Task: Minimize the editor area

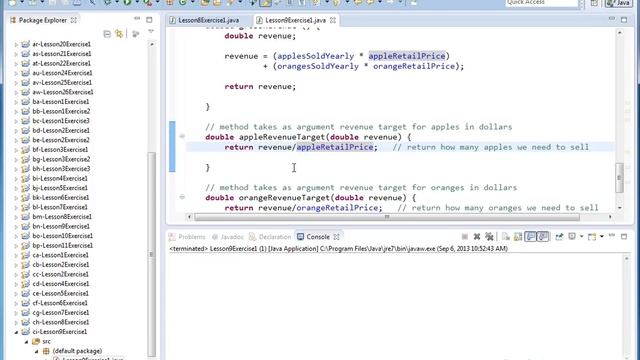Action: (612, 18)
